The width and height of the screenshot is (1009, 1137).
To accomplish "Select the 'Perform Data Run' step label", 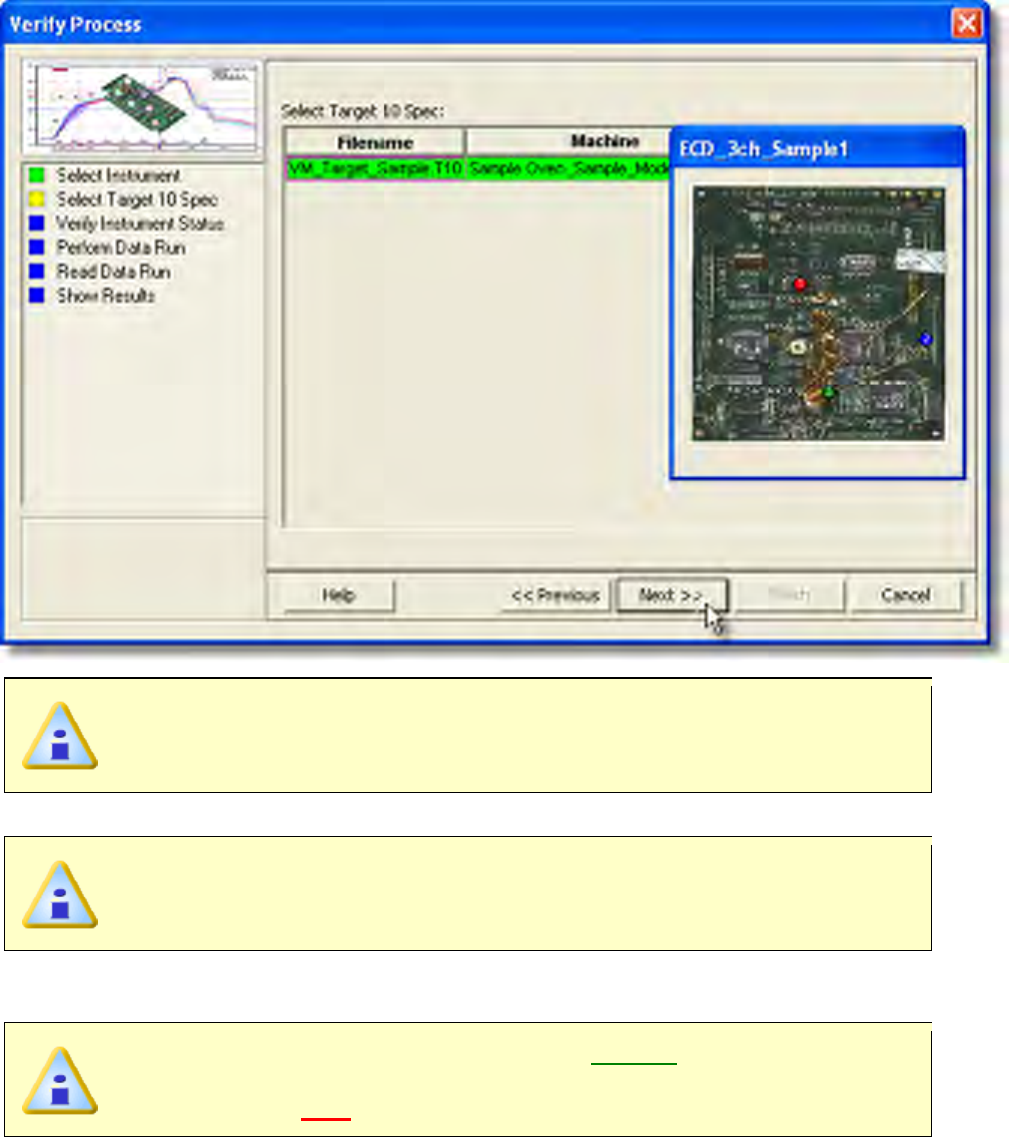I will 121,248.
